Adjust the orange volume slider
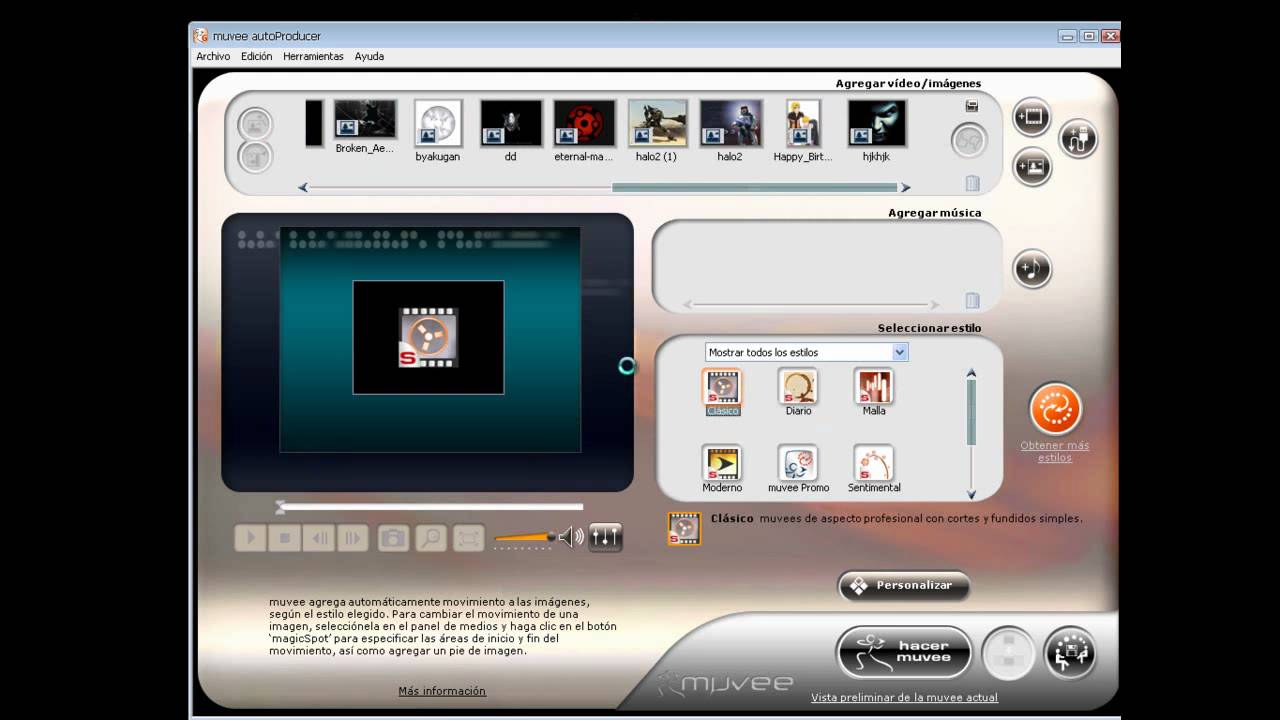This screenshot has width=1280, height=720. pyautogui.click(x=524, y=539)
